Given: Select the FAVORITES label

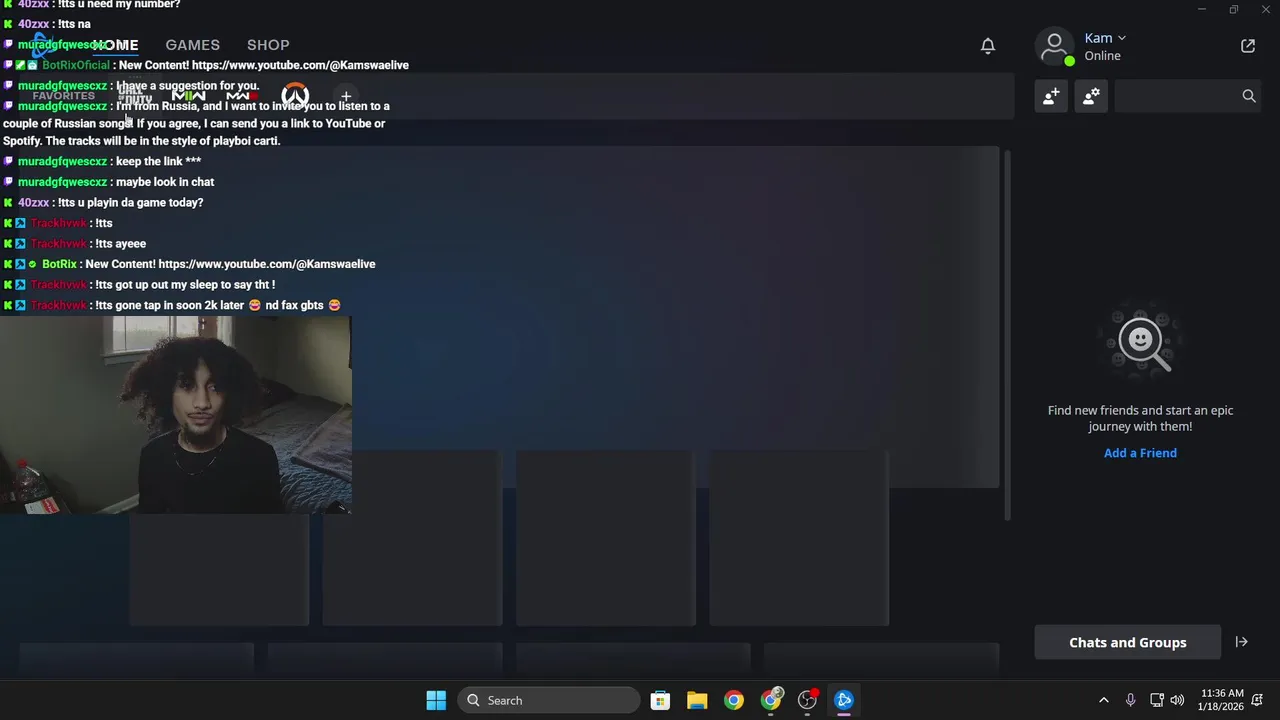Looking at the screenshot, I should pos(63,97).
